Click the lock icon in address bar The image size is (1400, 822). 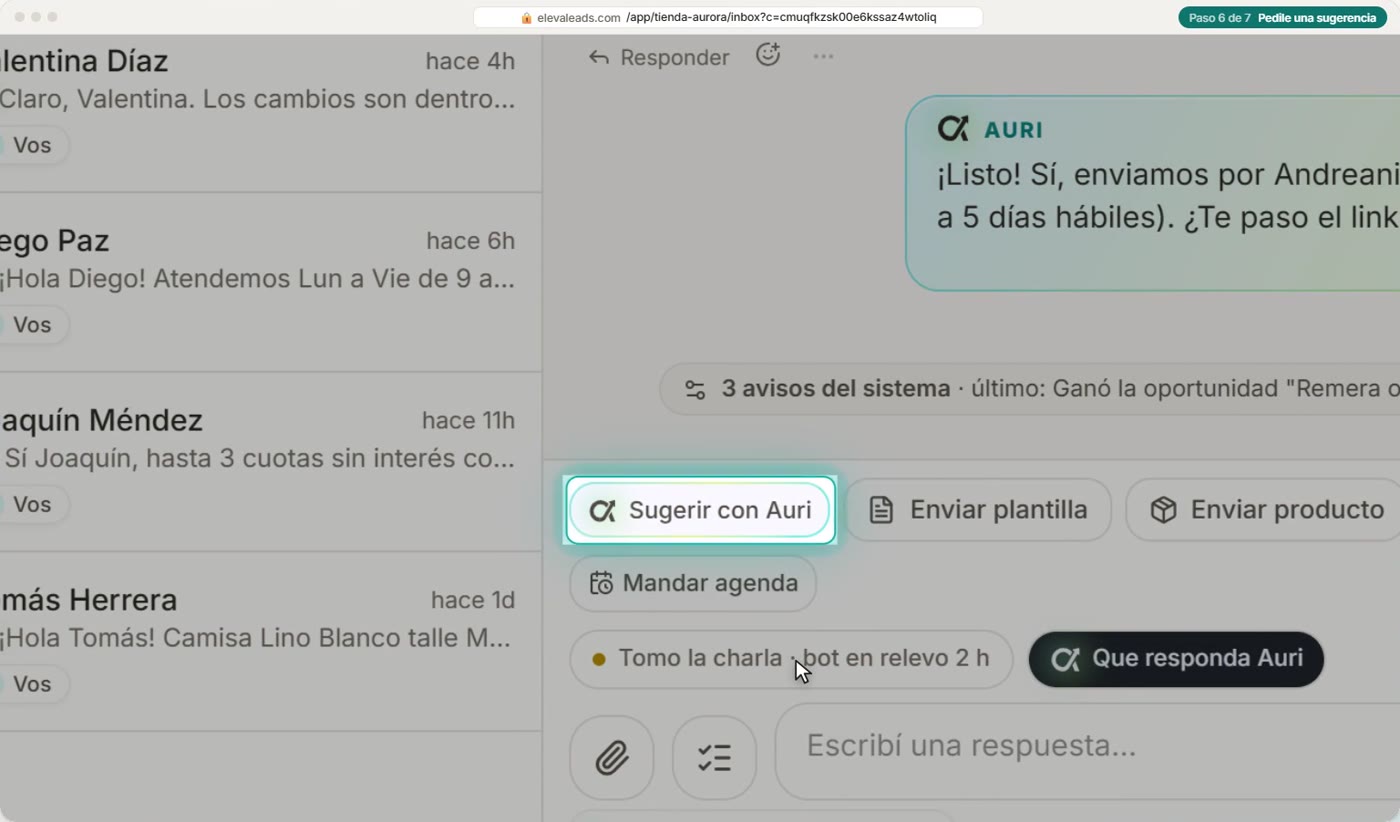pos(526,18)
